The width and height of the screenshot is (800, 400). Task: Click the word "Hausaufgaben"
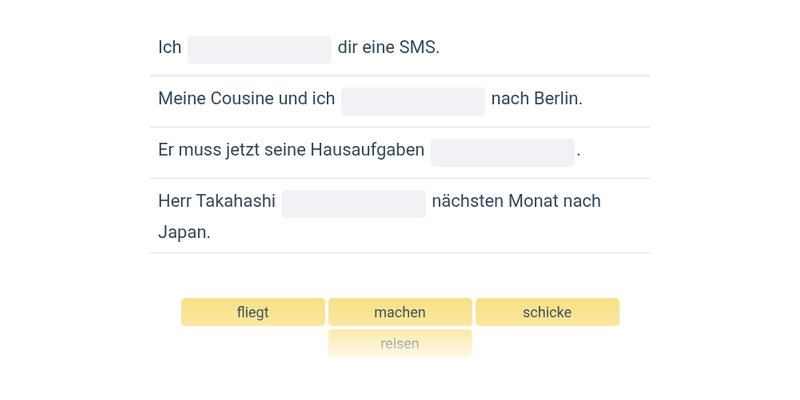pos(367,150)
